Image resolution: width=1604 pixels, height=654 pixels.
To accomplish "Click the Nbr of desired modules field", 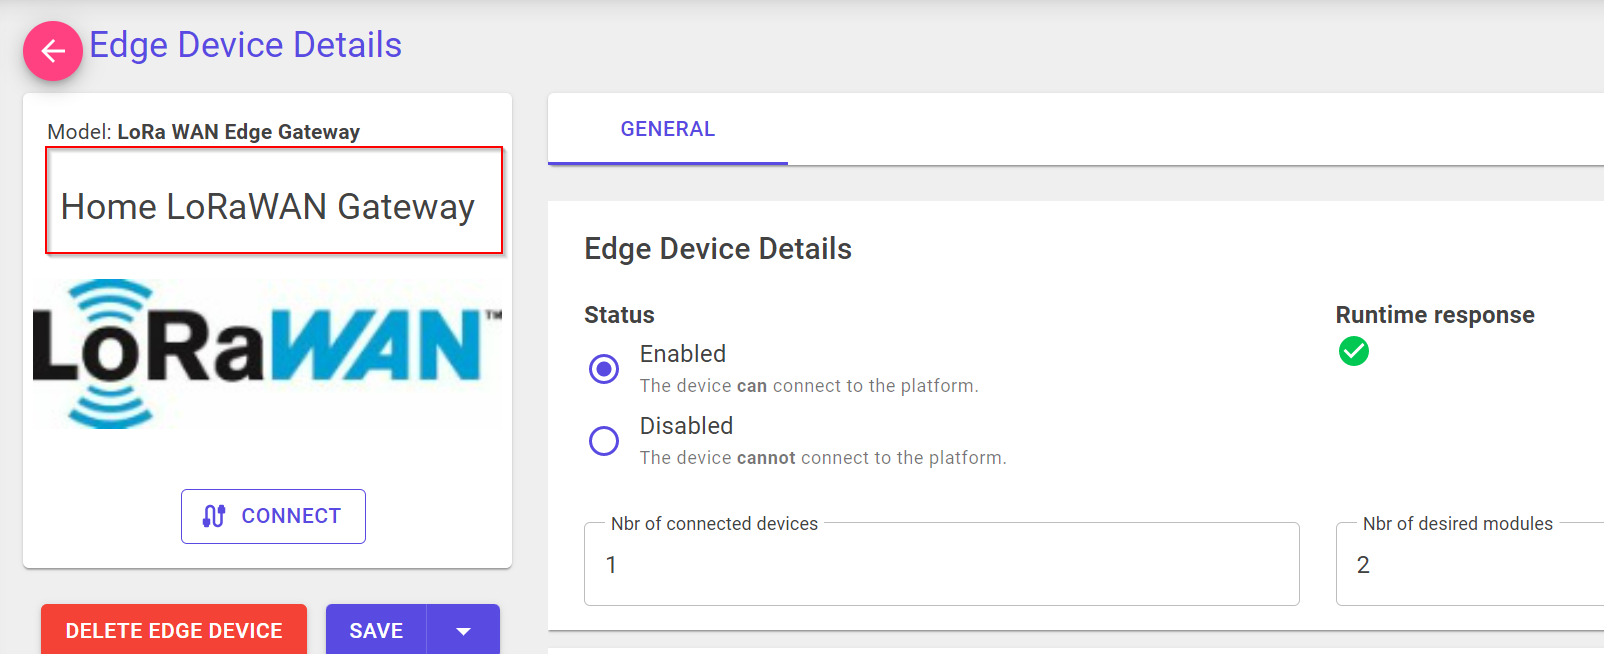I will coord(1470,564).
